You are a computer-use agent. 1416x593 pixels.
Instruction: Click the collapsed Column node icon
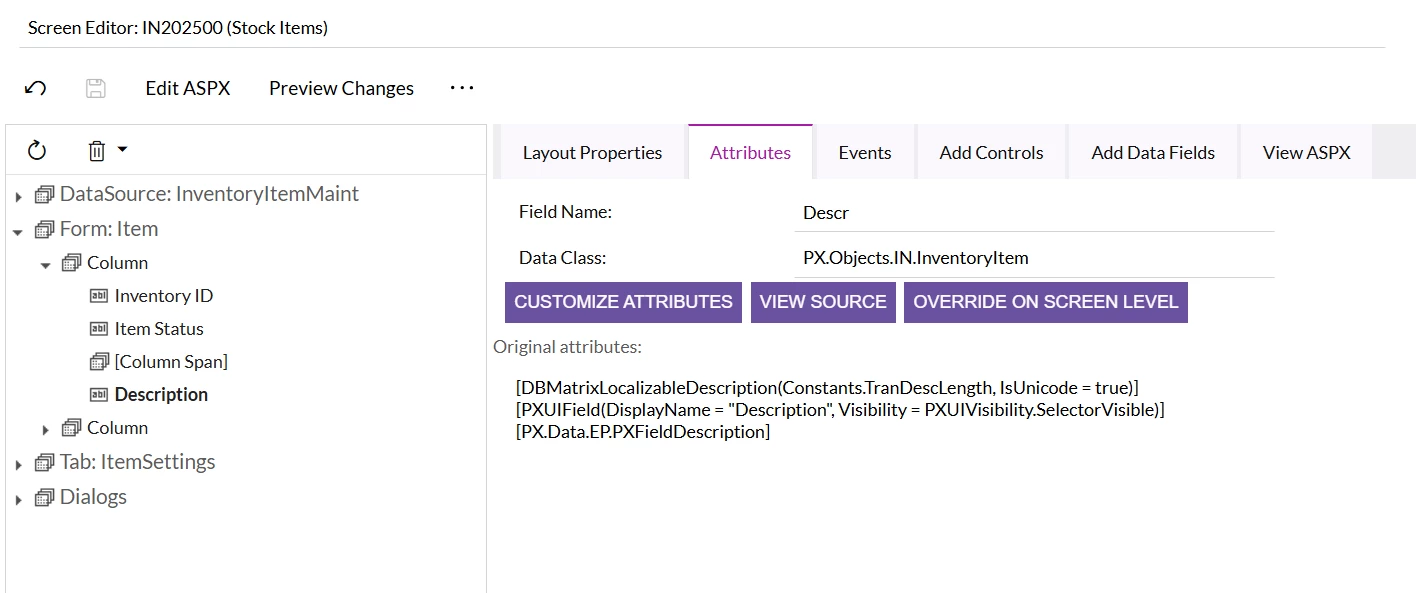71,428
